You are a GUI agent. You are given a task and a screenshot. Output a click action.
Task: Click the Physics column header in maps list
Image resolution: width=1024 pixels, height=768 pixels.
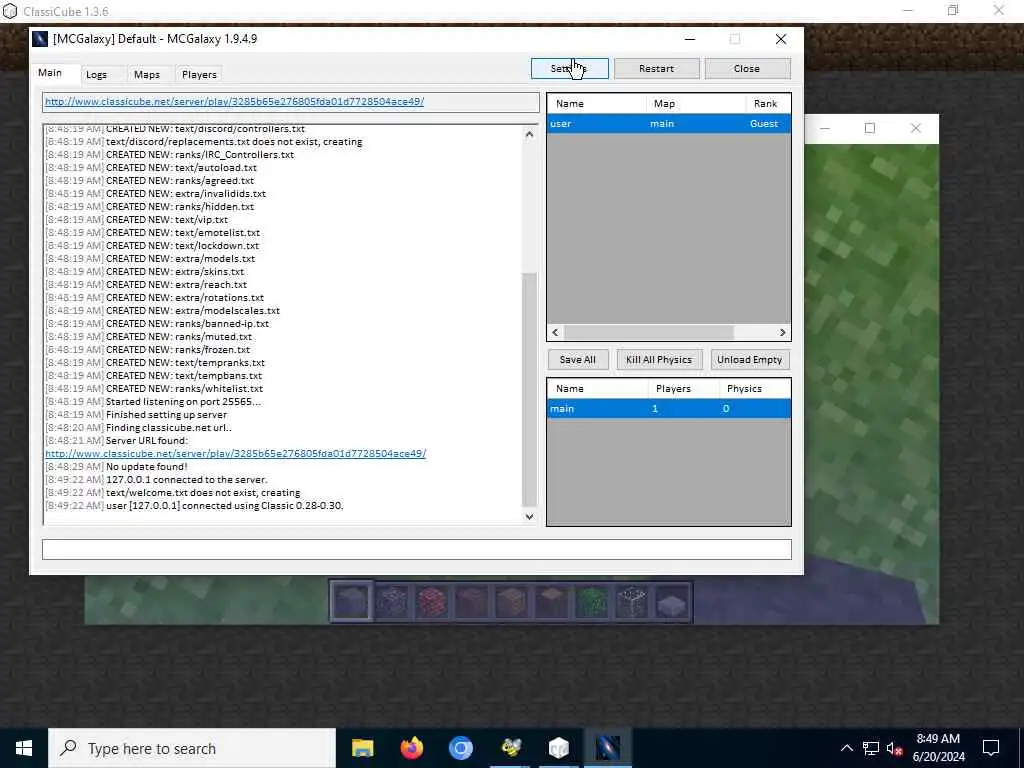coord(754,389)
